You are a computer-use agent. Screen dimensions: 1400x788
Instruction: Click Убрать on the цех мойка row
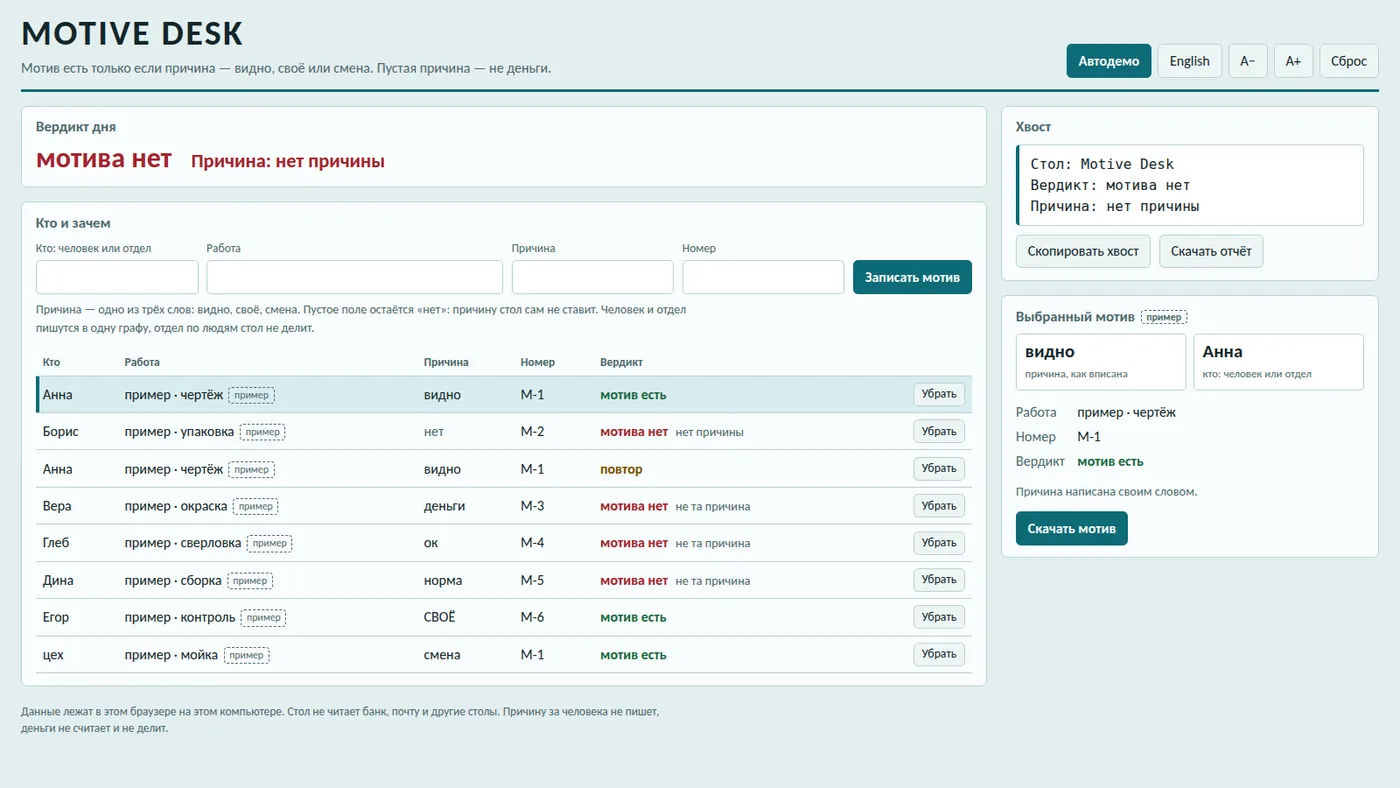[939, 654]
